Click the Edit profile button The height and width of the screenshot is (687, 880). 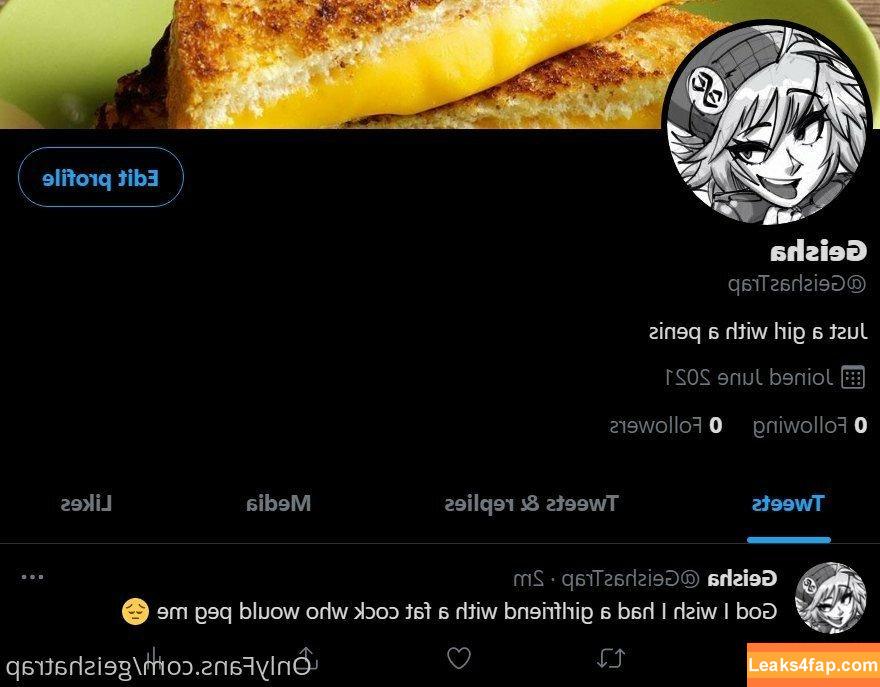[100, 177]
